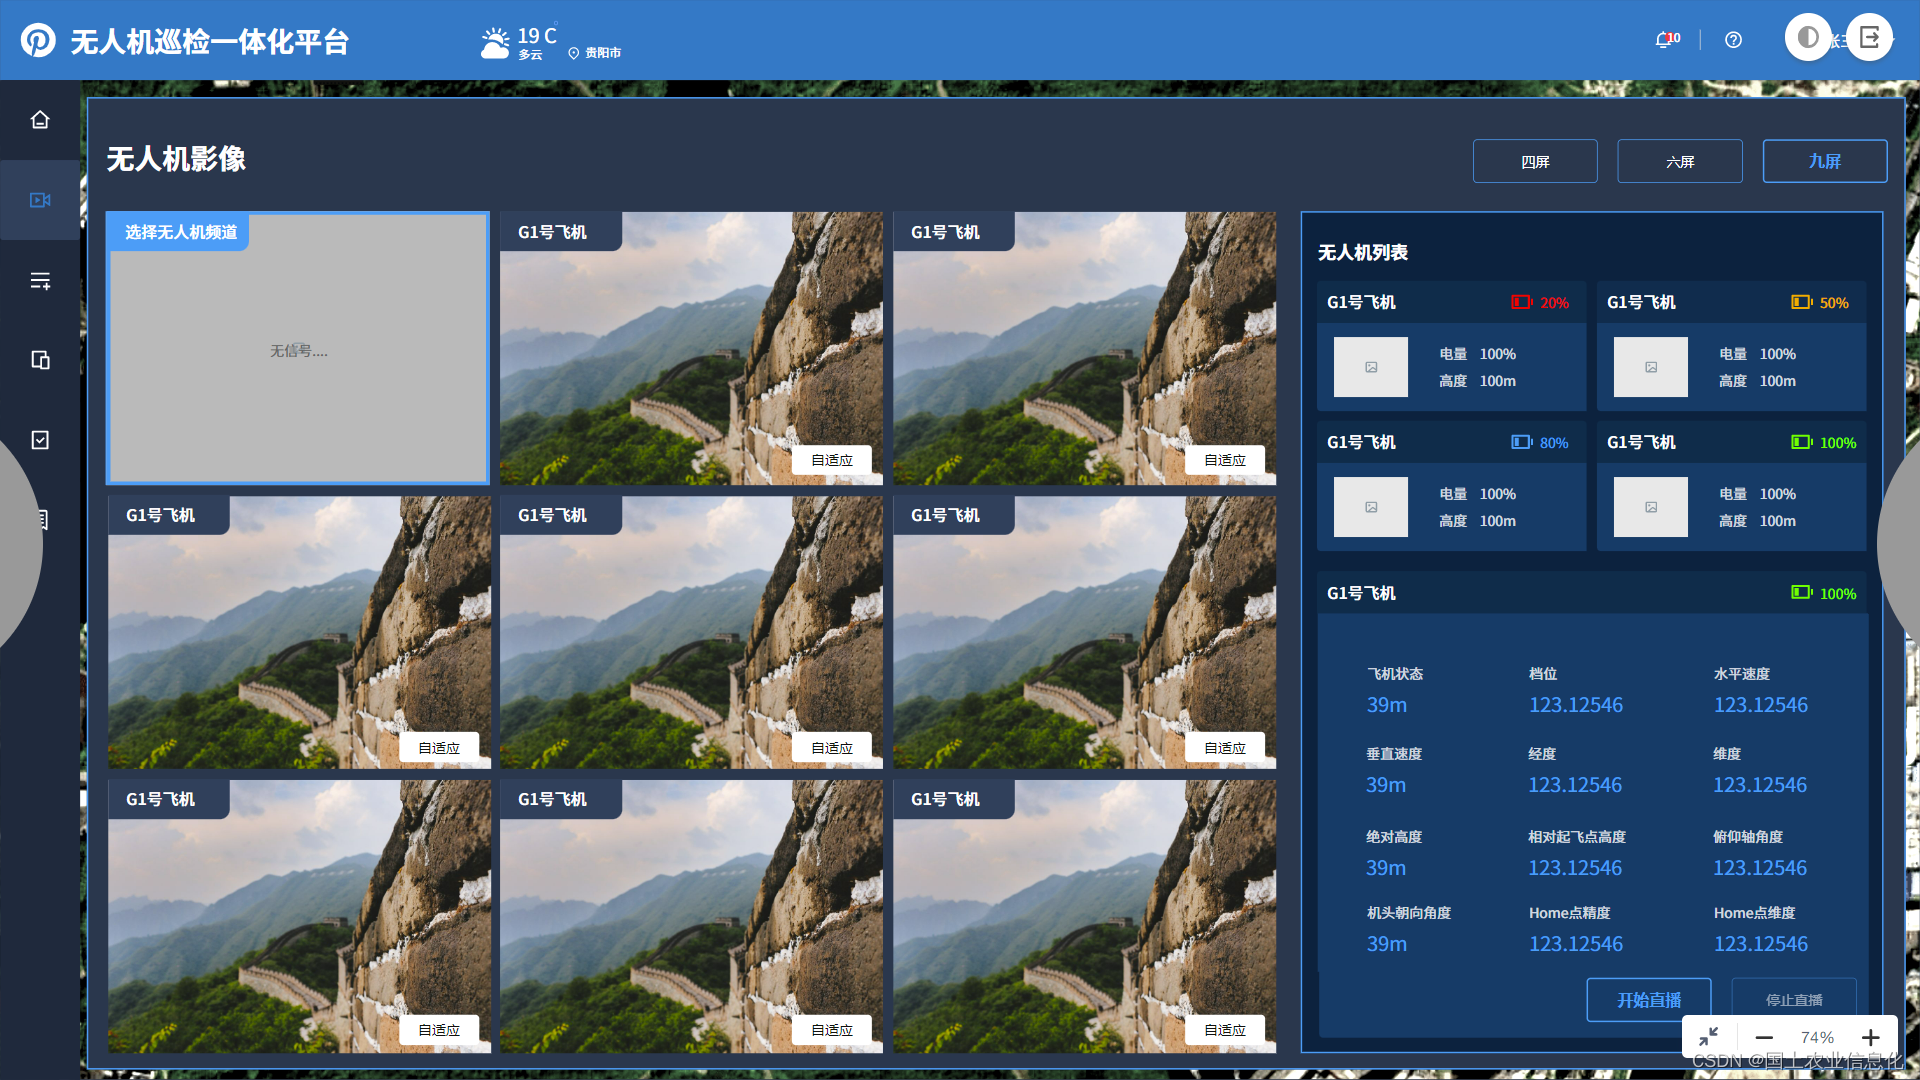Select the 九屏 nine-screen layout
Screen dimensions: 1920x1080
[1824, 161]
